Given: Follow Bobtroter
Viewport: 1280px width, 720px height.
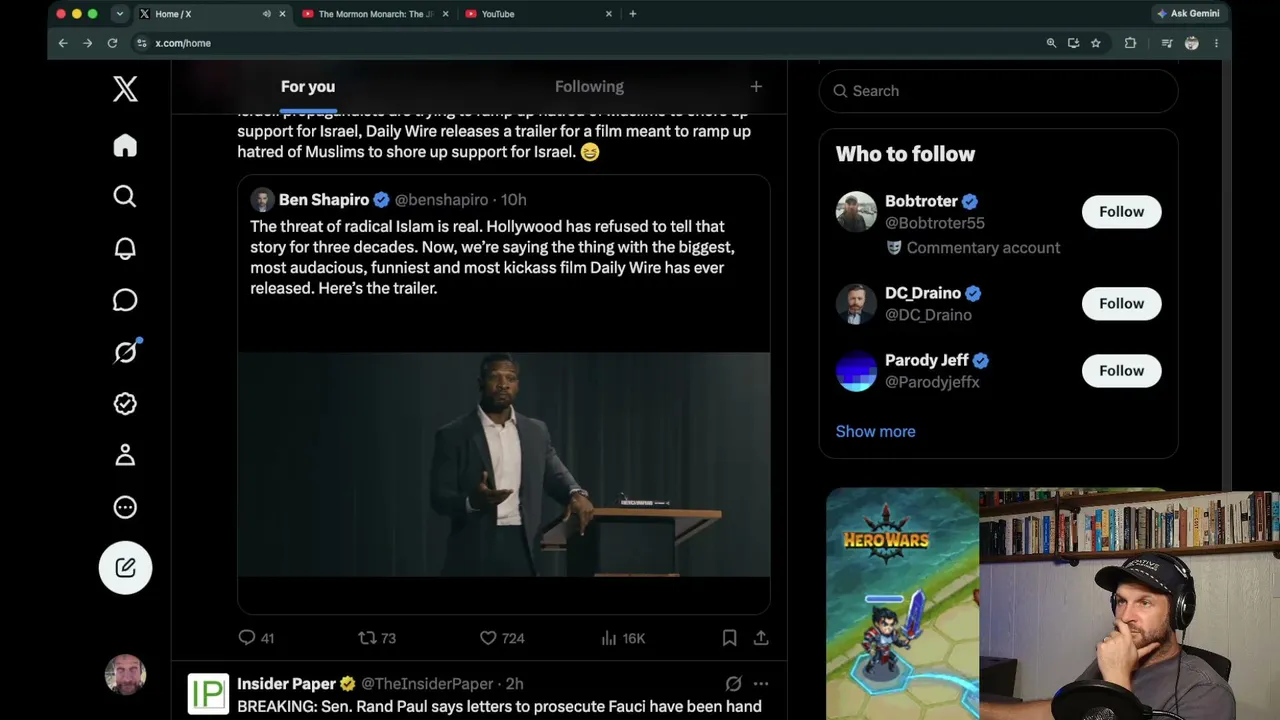Looking at the screenshot, I should tap(1121, 212).
